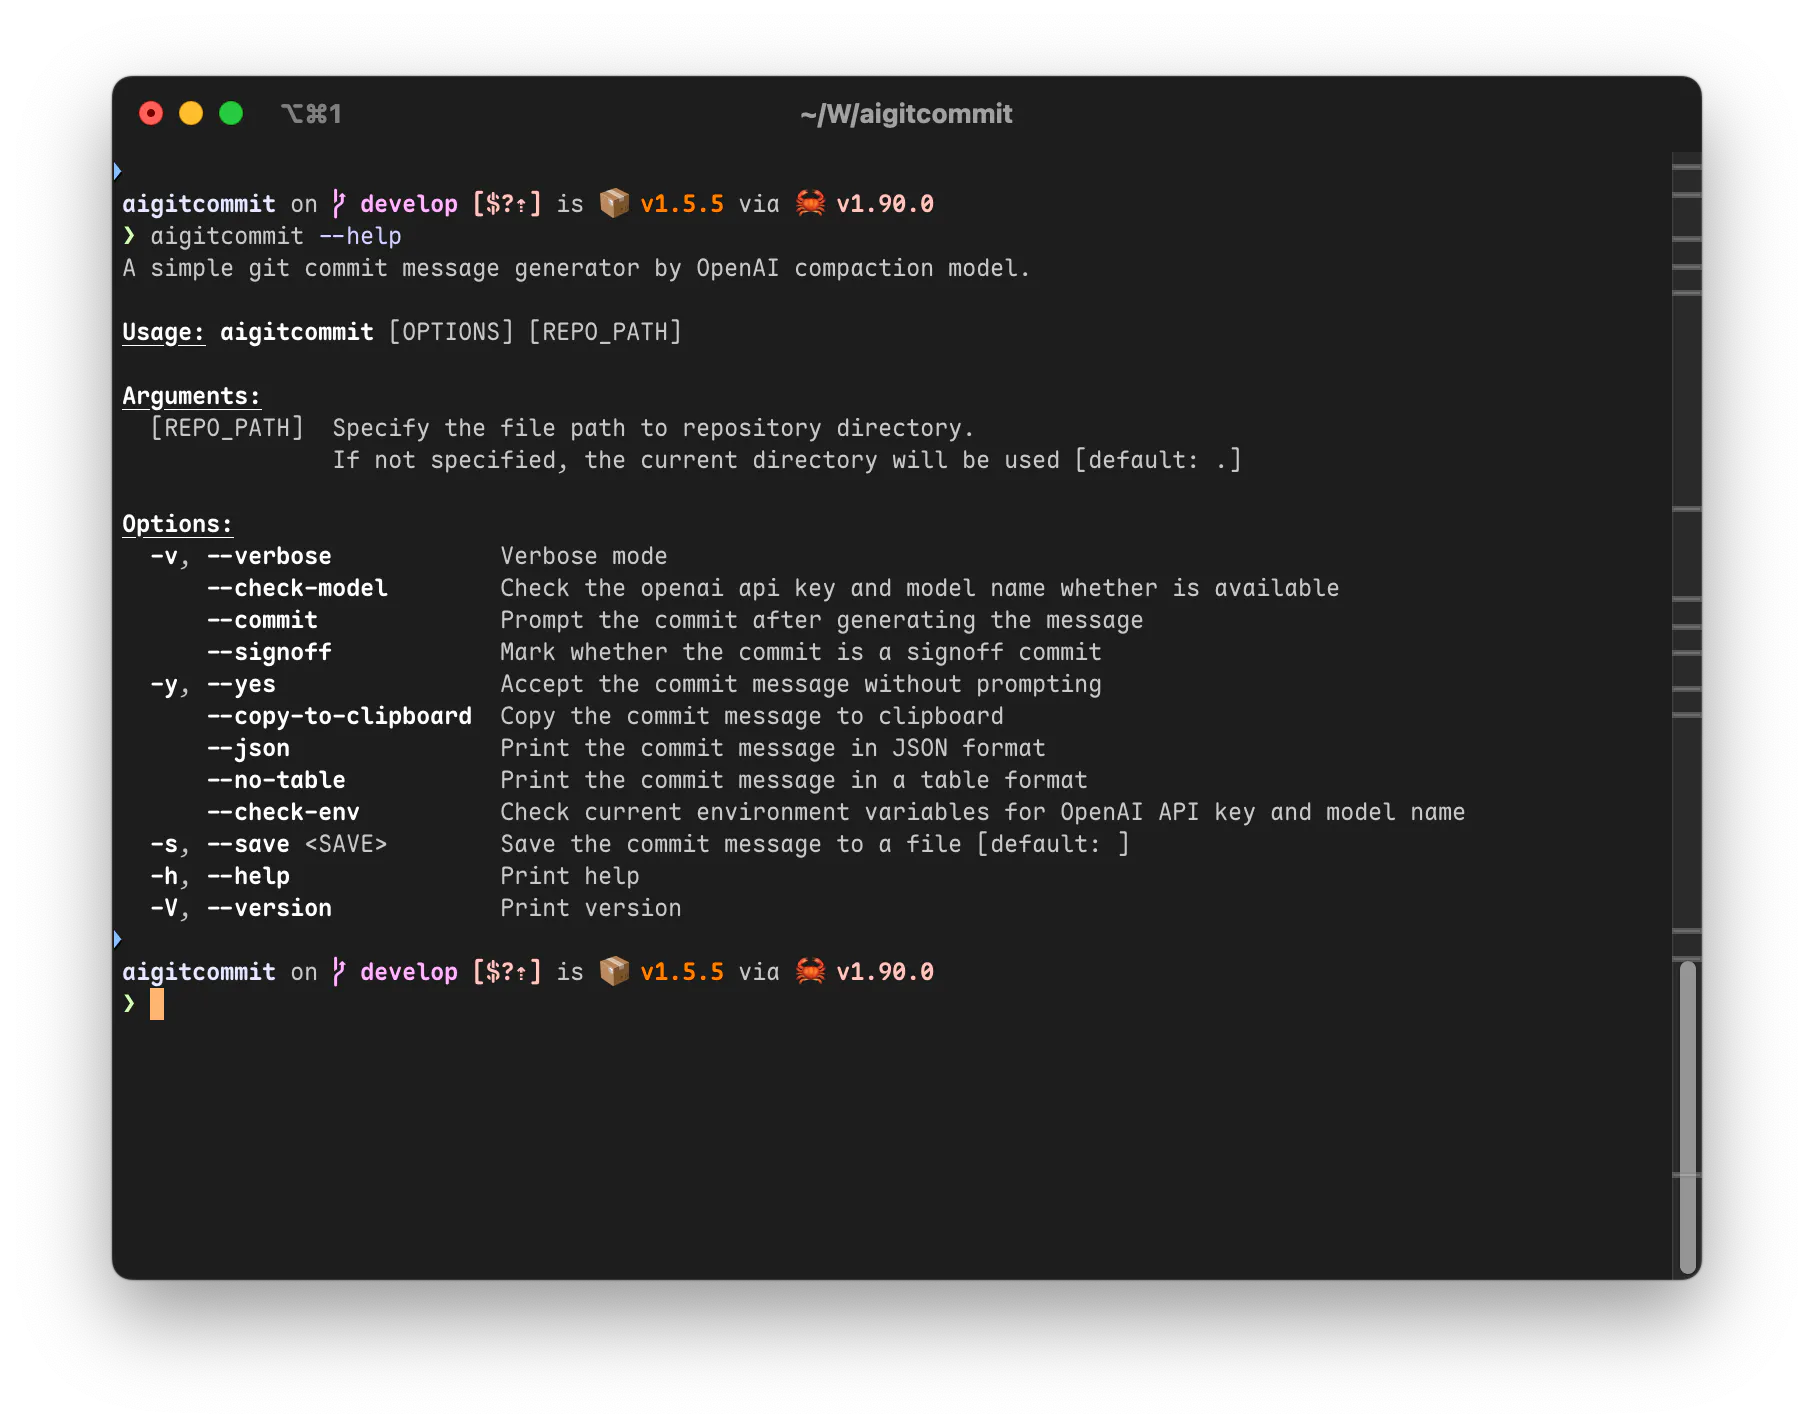Click the '--signoff' option text
The height and width of the screenshot is (1428, 1814).
point(269,652)
